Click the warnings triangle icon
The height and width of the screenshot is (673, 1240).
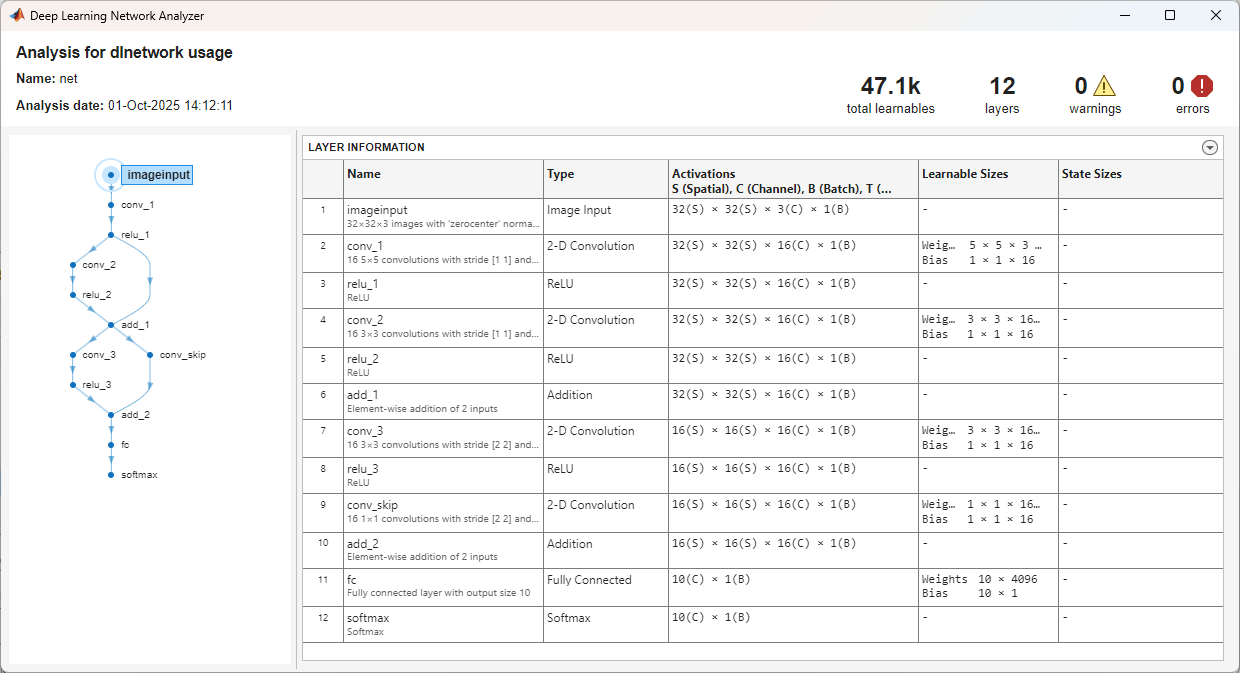click(1104, 86)
